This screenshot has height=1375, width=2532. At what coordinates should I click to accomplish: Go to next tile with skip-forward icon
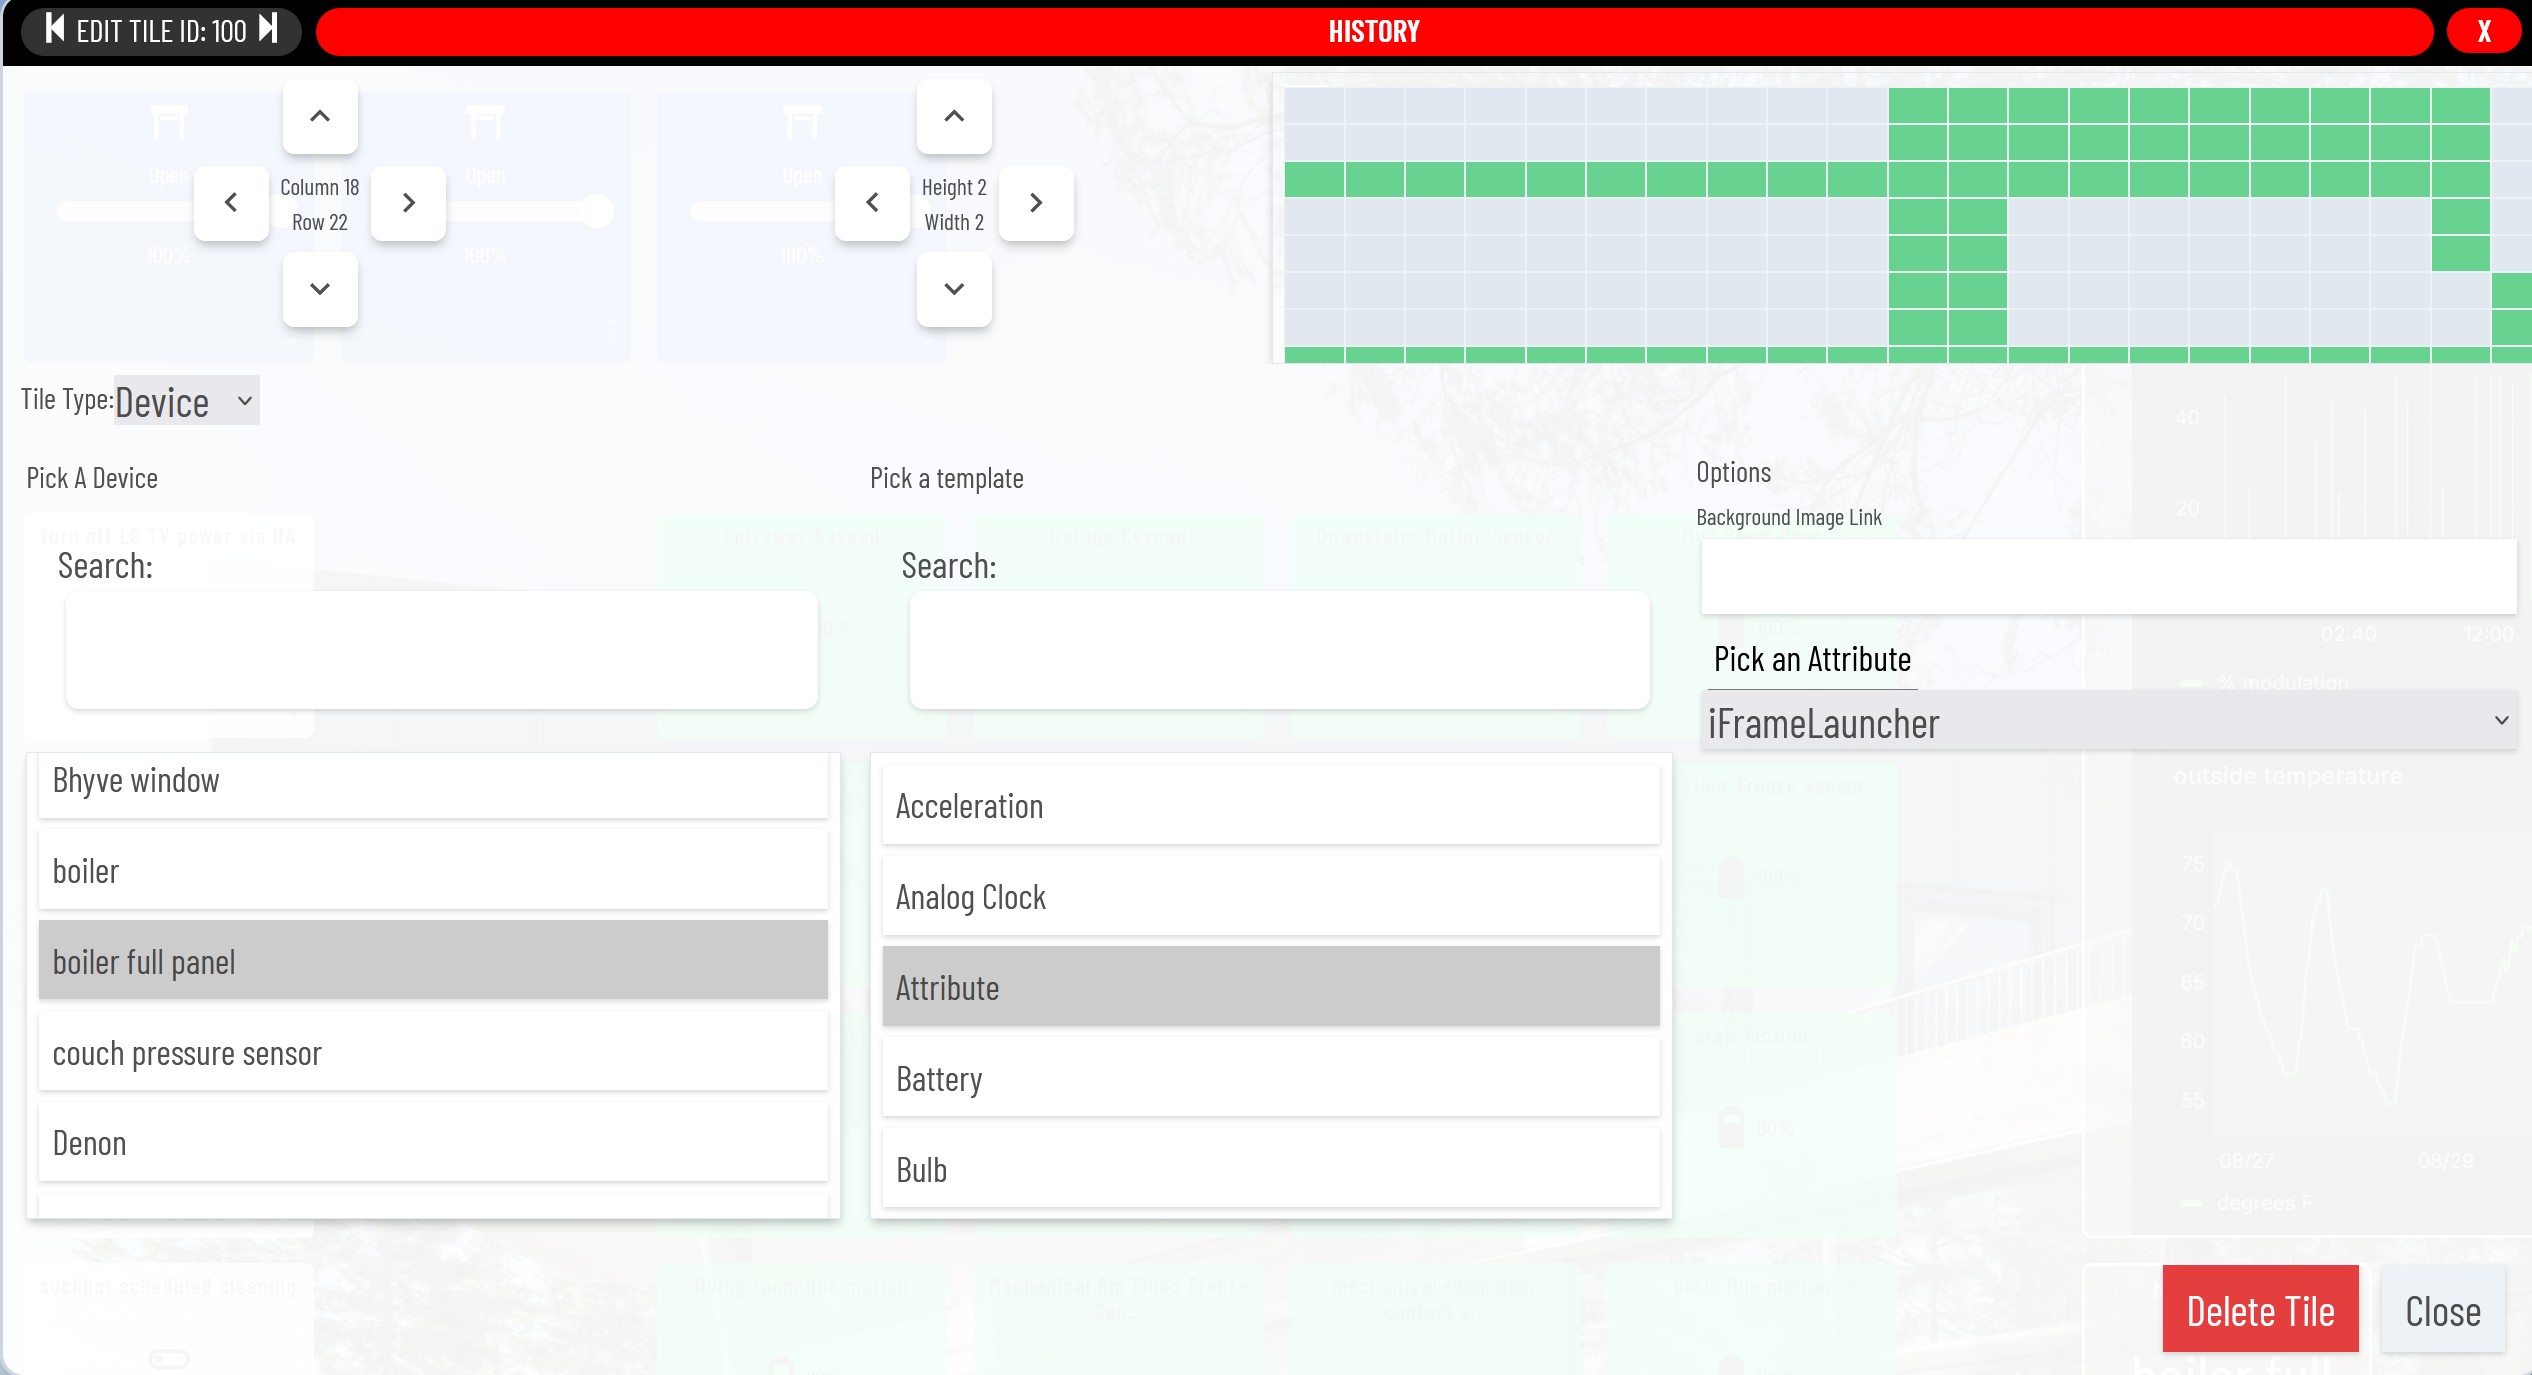pyautogui.click(x=267, y=30)
